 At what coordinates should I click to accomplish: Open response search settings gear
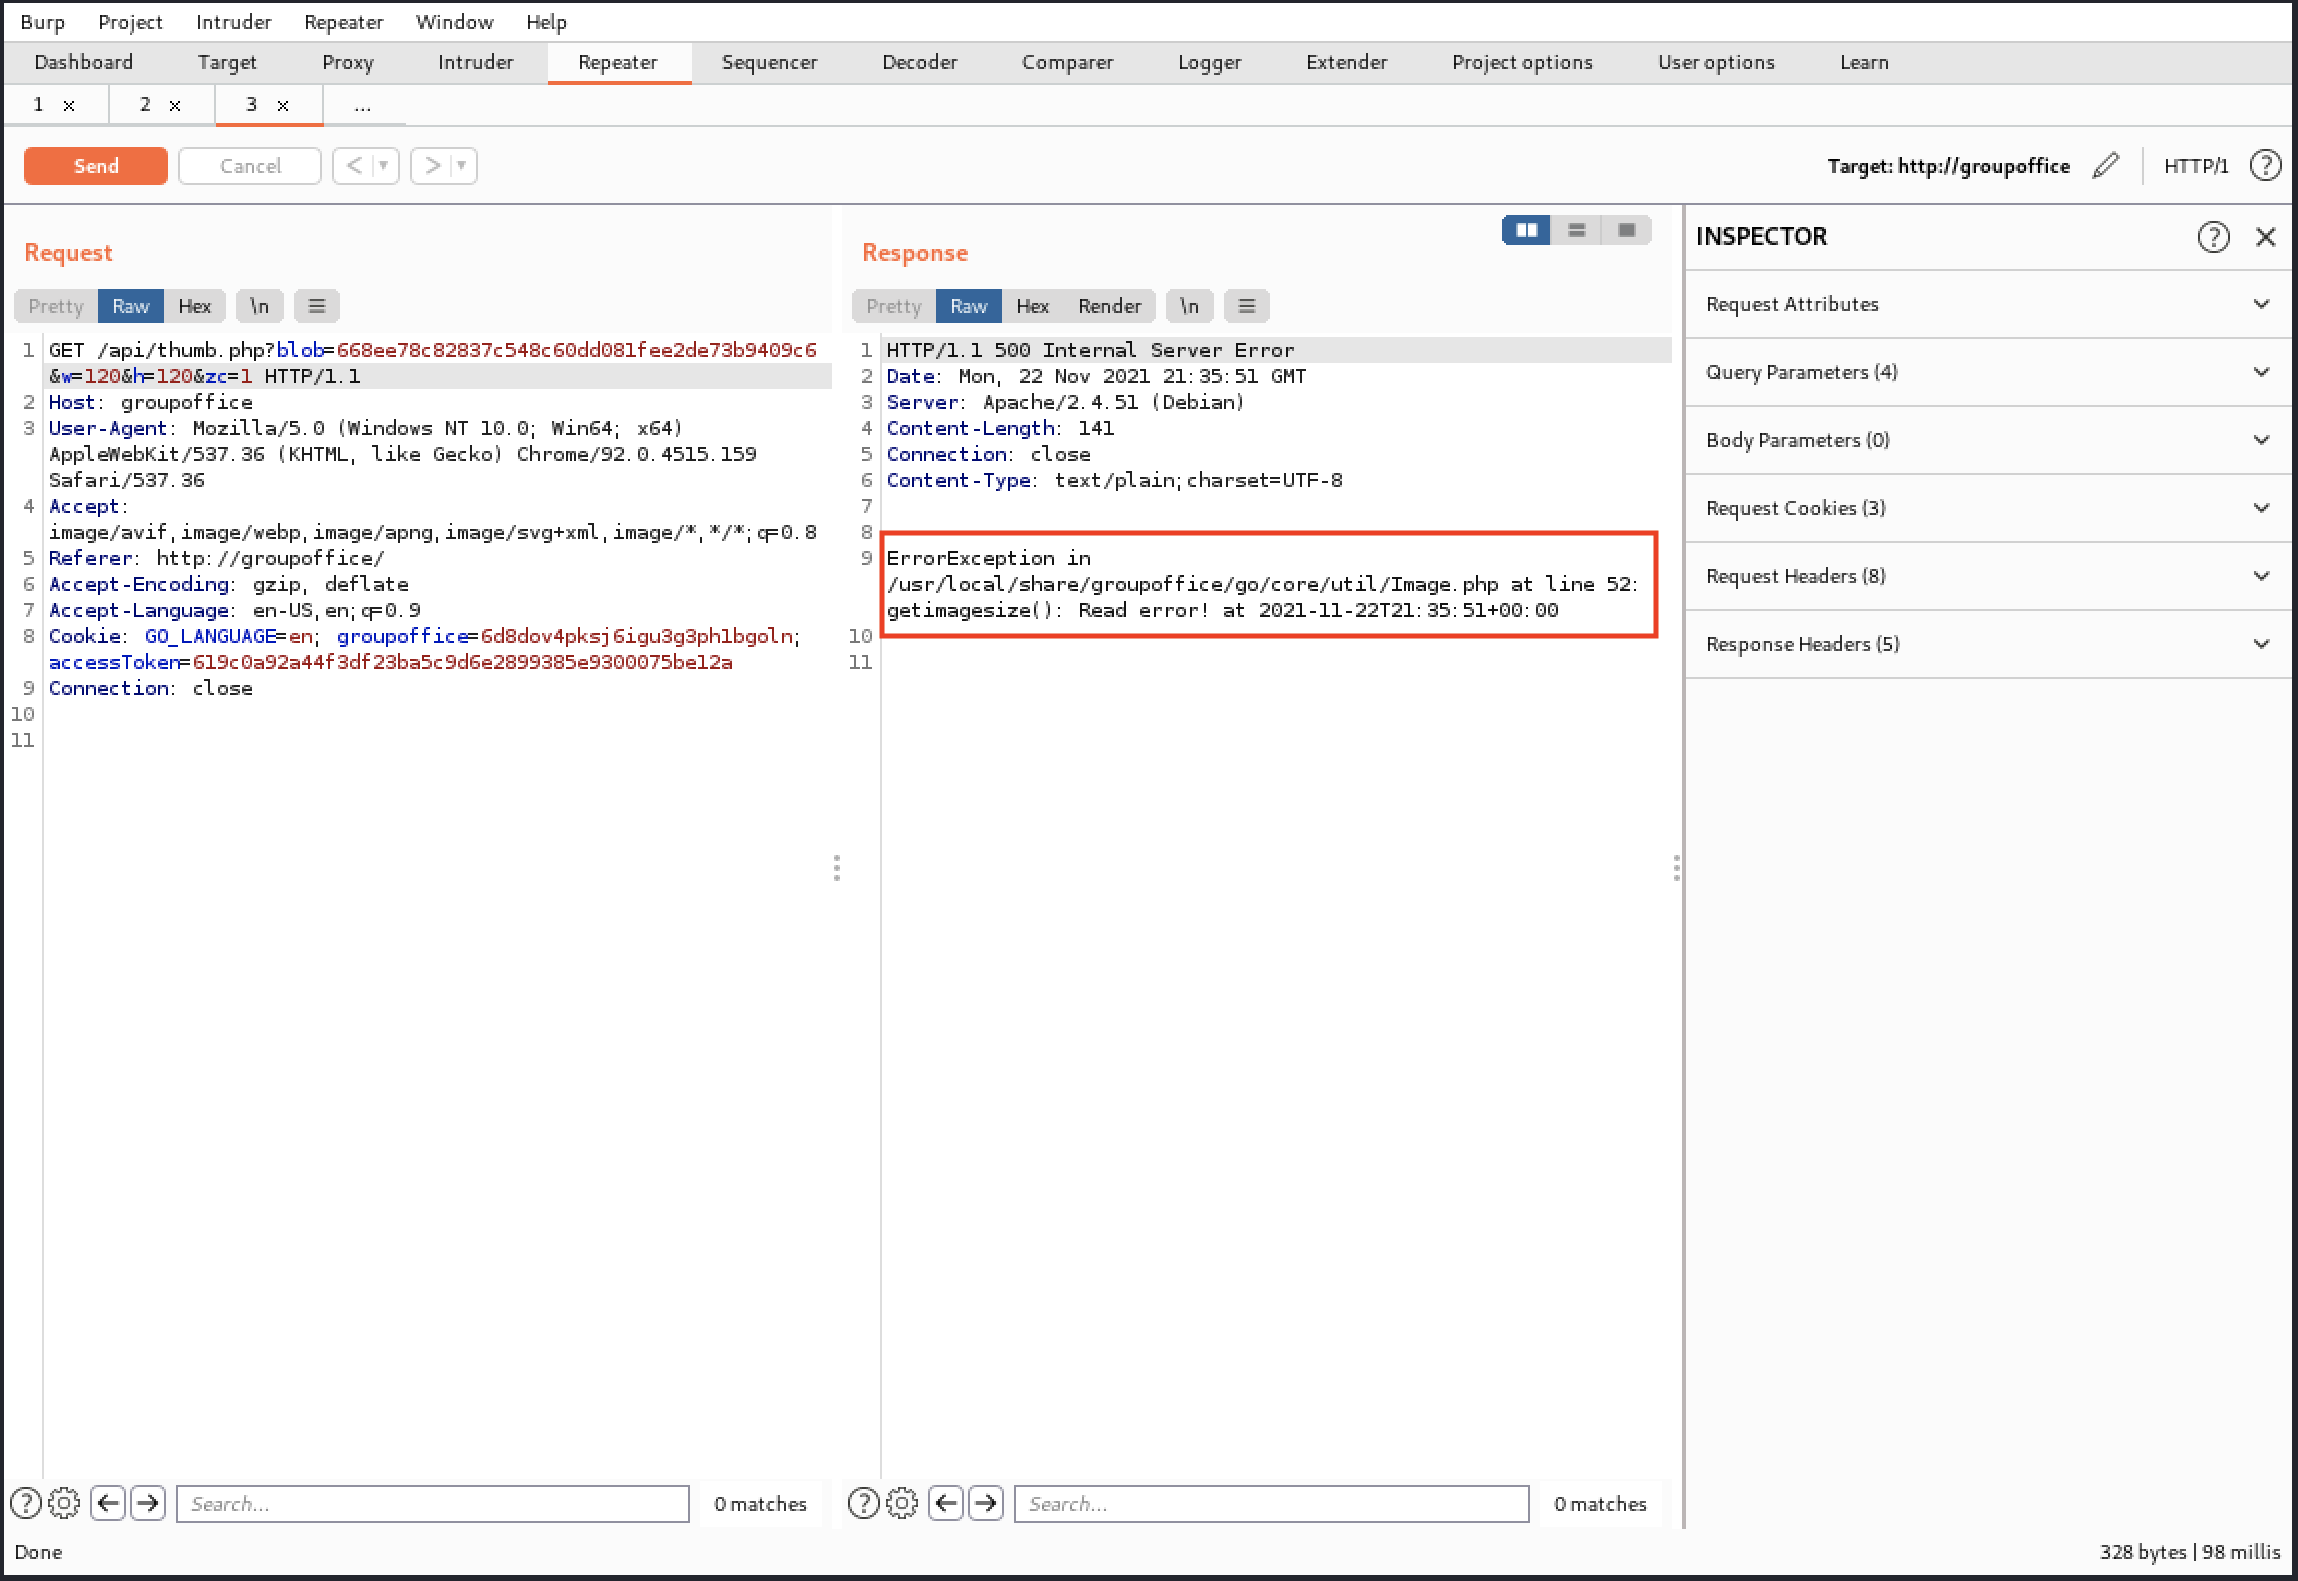click(x=902, y=1503)
